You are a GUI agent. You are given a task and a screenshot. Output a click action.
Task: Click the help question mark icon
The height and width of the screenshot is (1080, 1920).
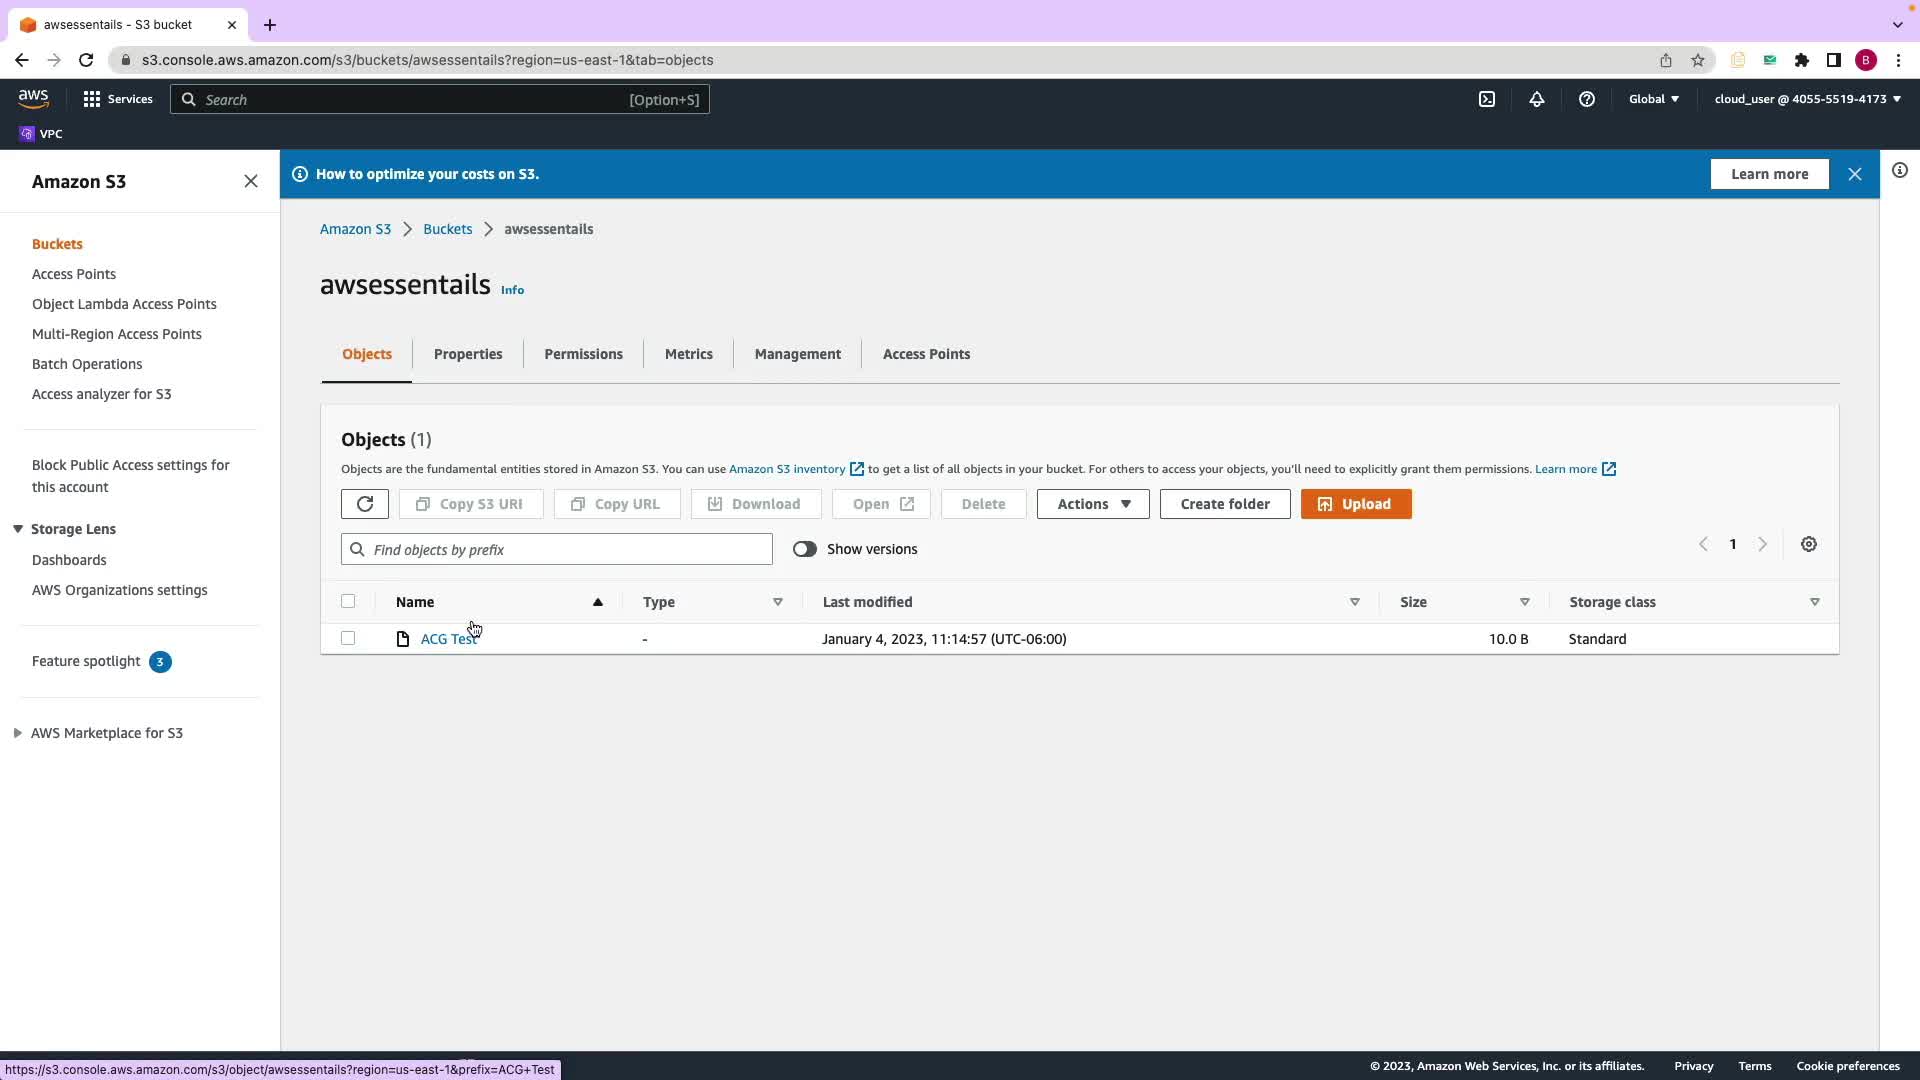point(1587,99)
